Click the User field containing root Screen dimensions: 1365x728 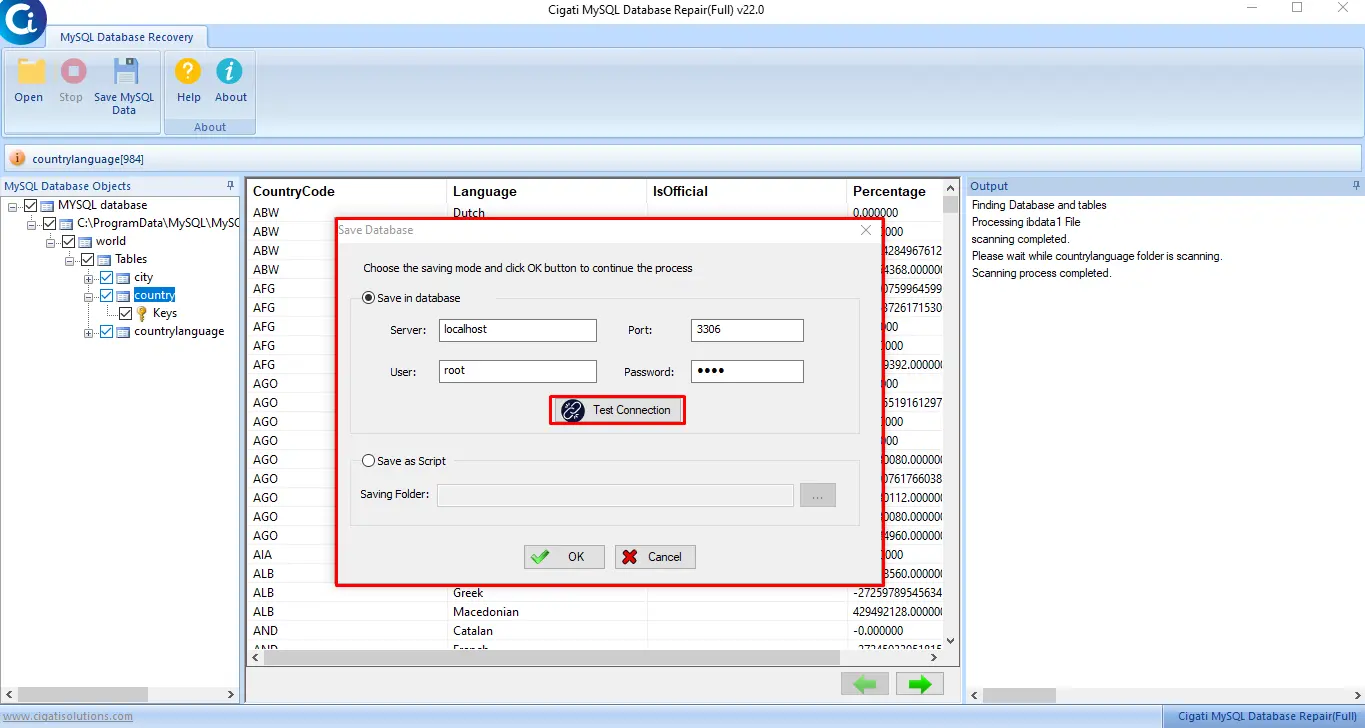click(x=518, y=371)
